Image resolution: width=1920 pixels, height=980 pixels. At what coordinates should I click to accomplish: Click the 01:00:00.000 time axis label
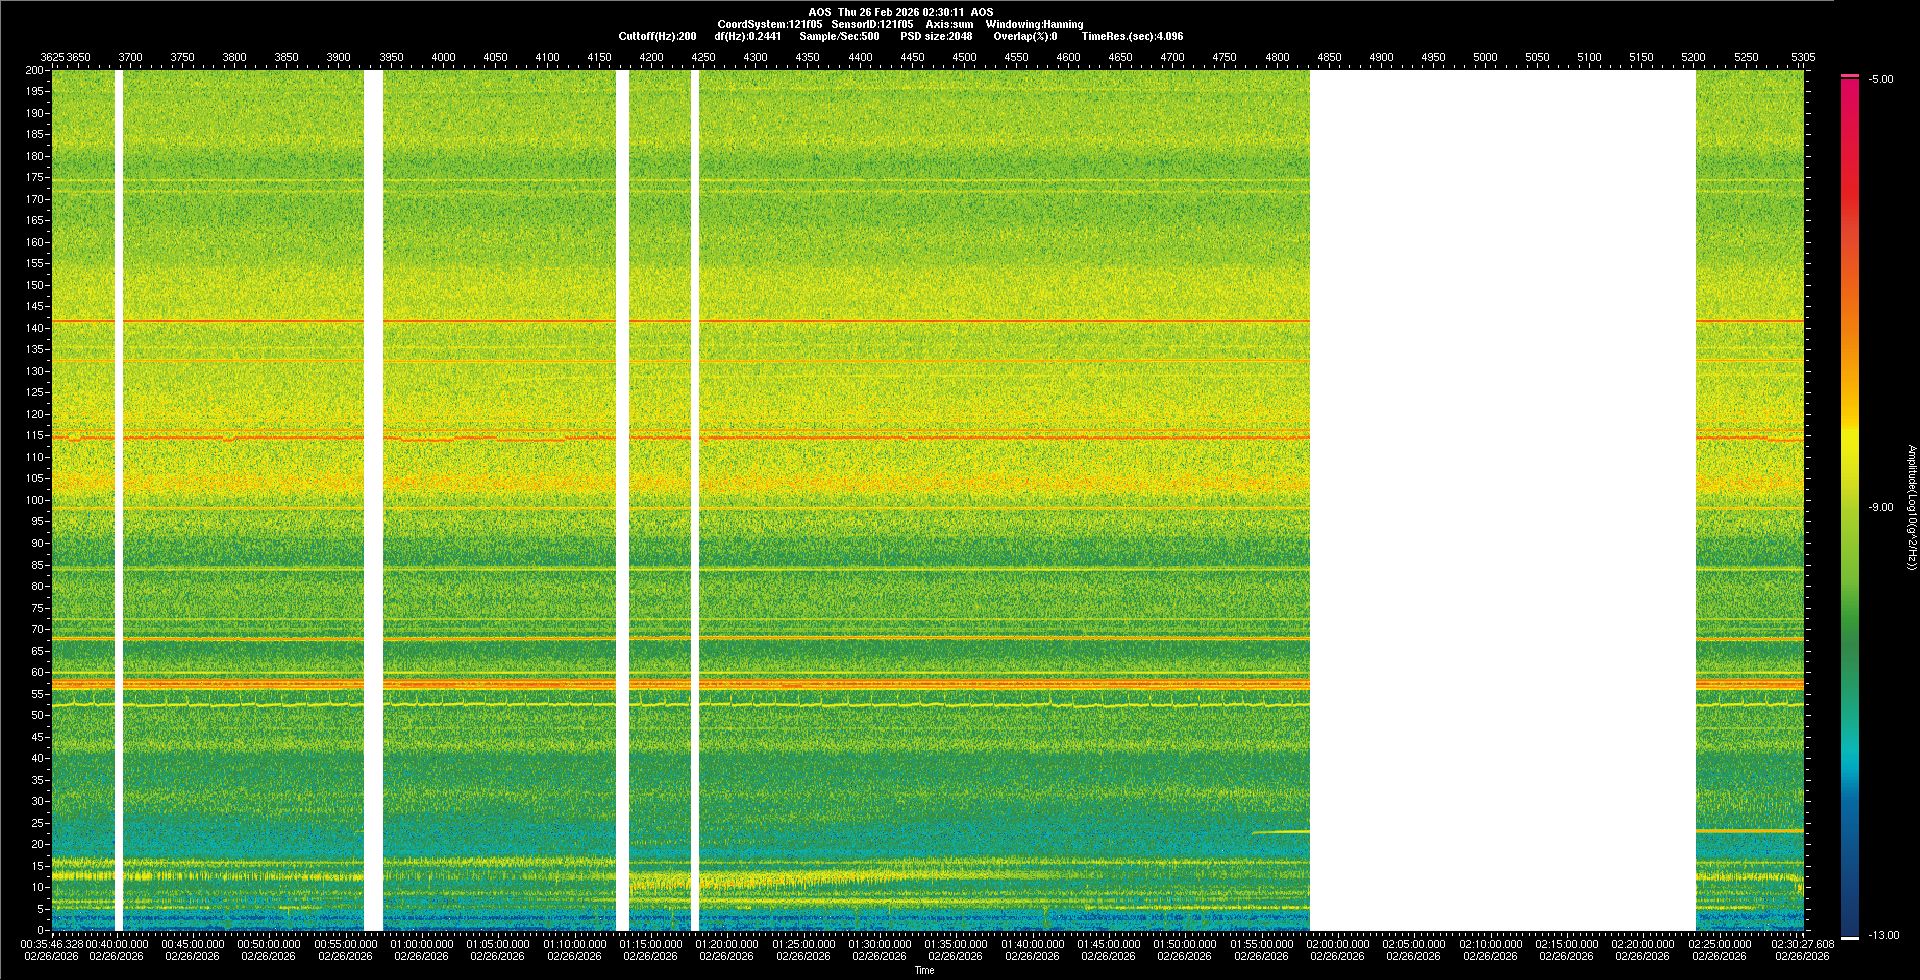coord(421,944)
